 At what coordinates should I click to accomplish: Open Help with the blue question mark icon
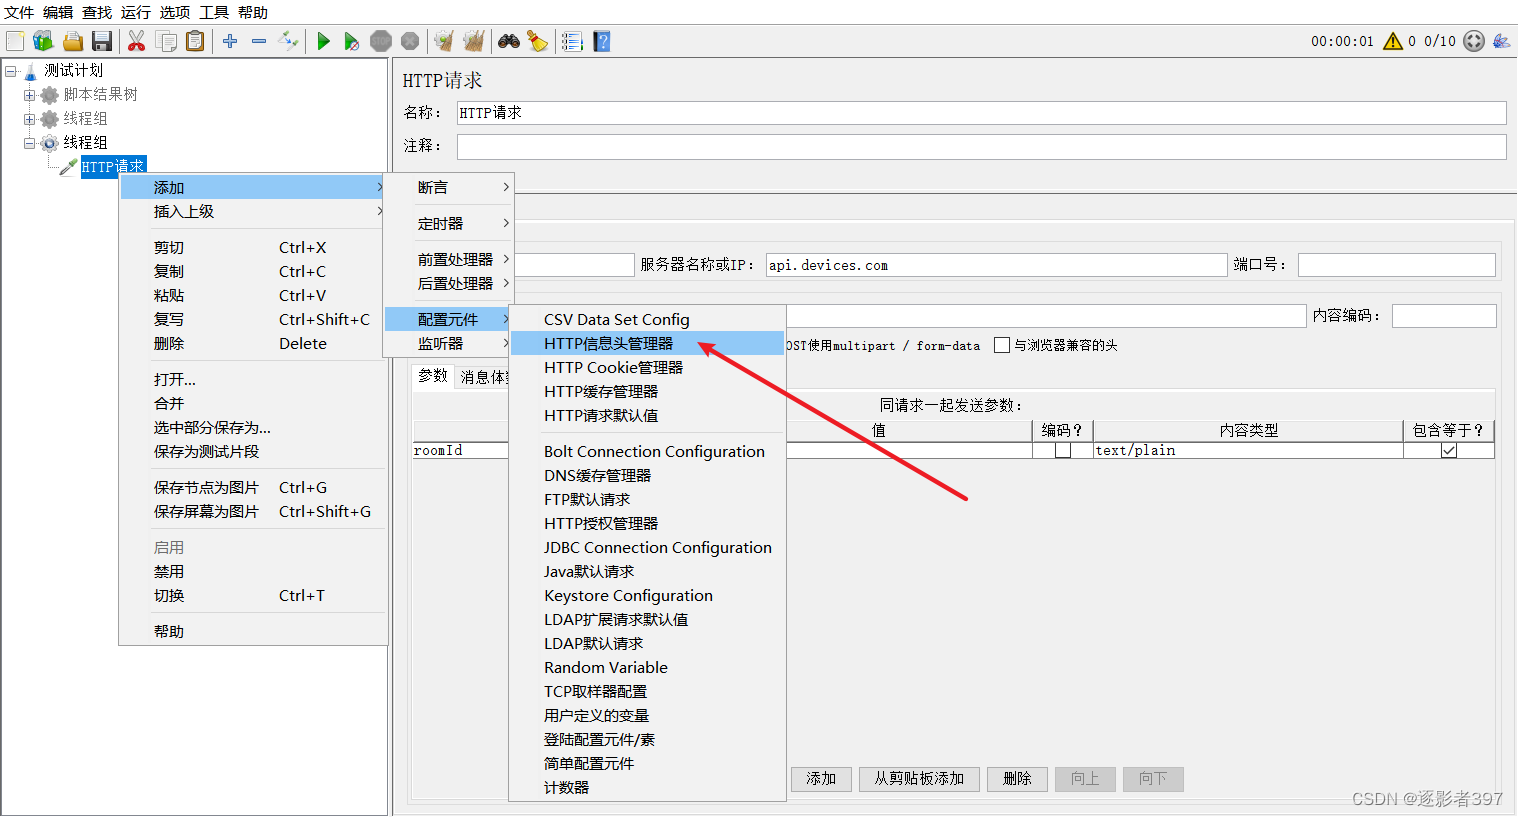pyautogui.click(x=601, y=41)
